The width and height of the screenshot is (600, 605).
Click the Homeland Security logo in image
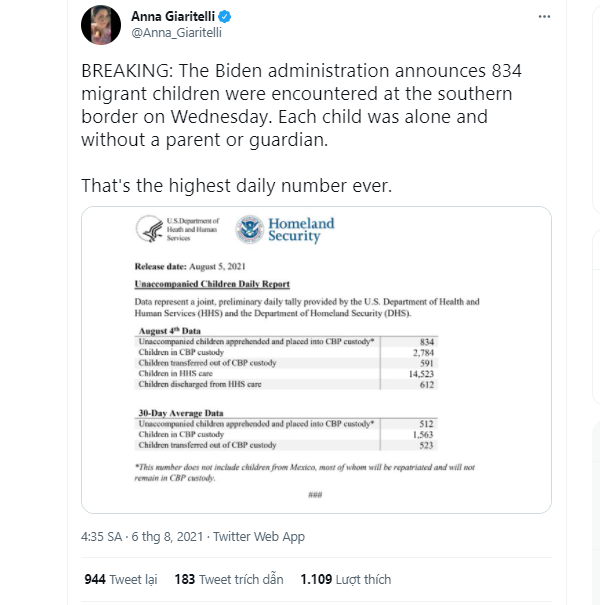[x=286, y=230]
